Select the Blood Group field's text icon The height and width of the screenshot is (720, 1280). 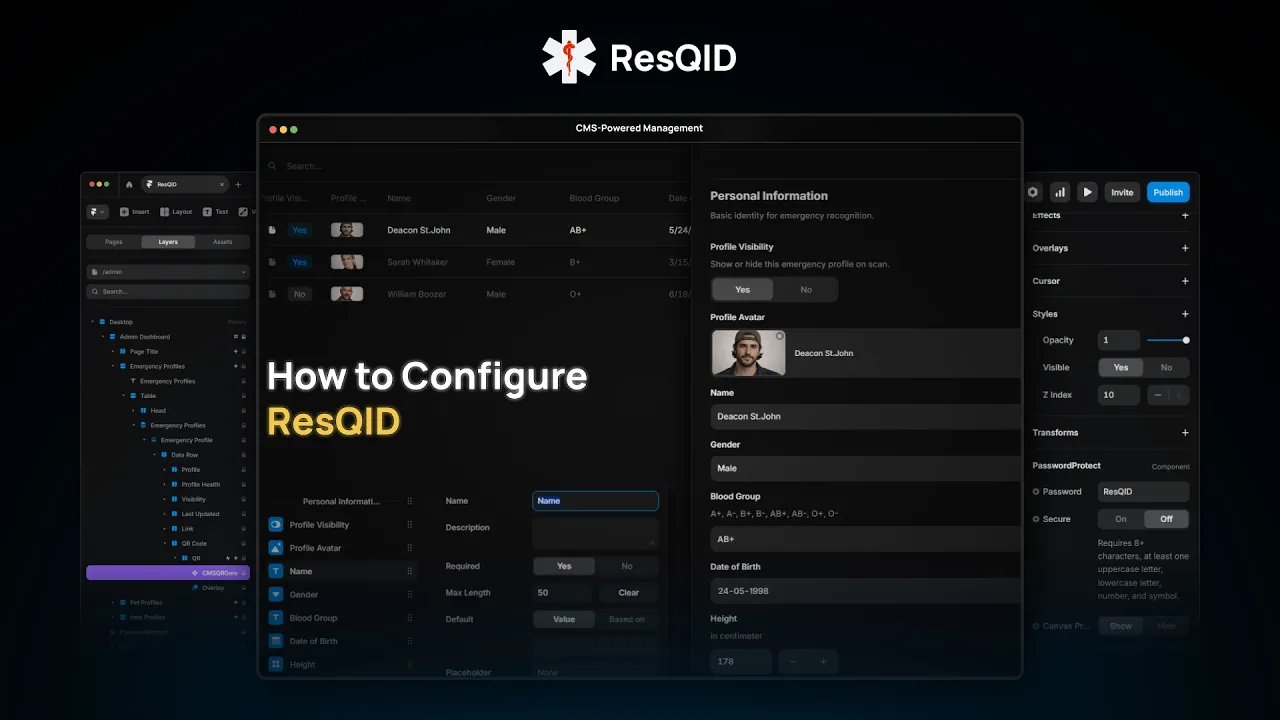point(276,618)
